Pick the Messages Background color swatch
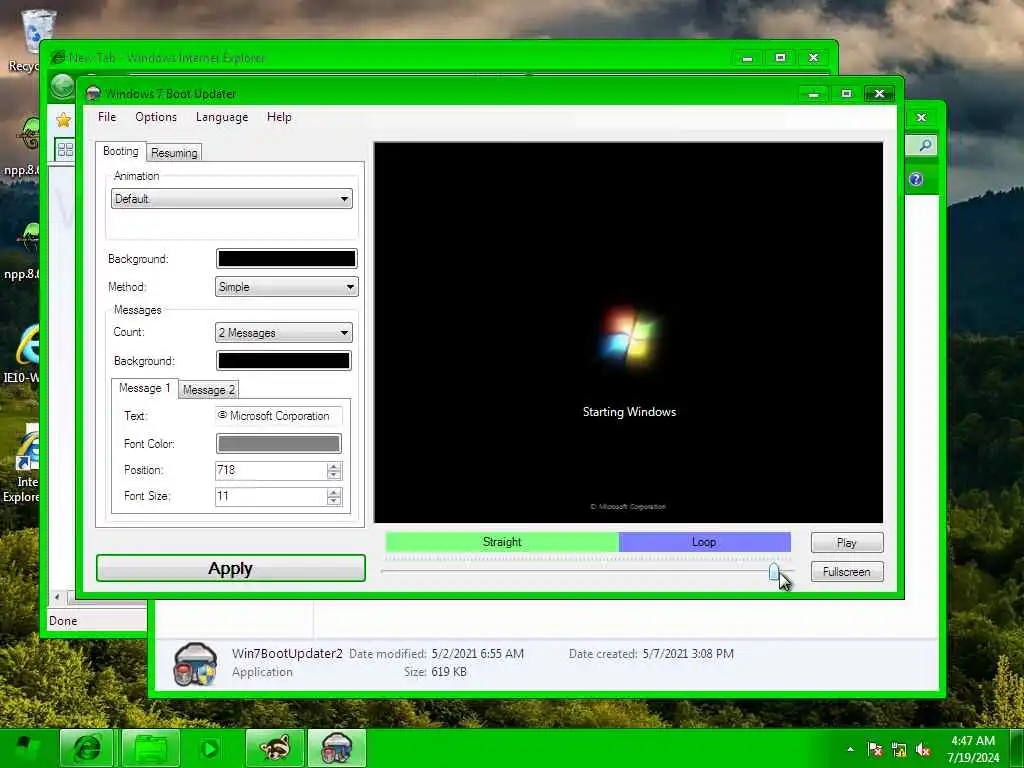Viewport: 1024px width, 768px height. click(283, 360)
